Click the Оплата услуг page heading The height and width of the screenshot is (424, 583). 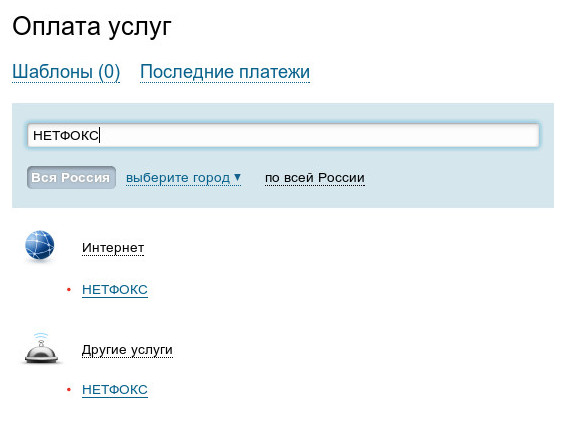tap(91, 28)
